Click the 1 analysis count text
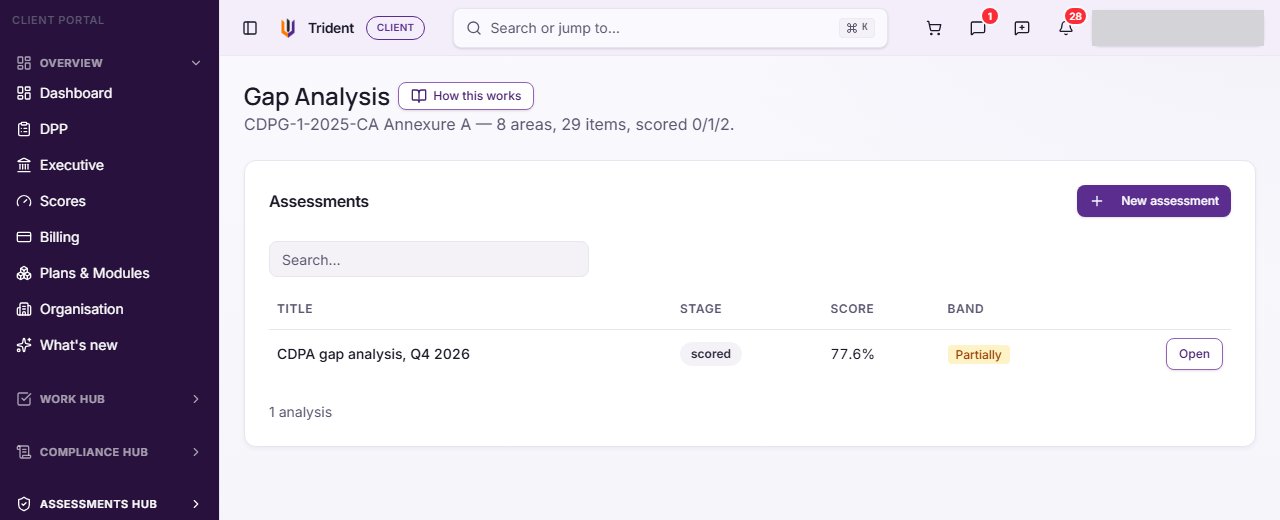This screenshot has width=1280, height=520. [300, 412]
